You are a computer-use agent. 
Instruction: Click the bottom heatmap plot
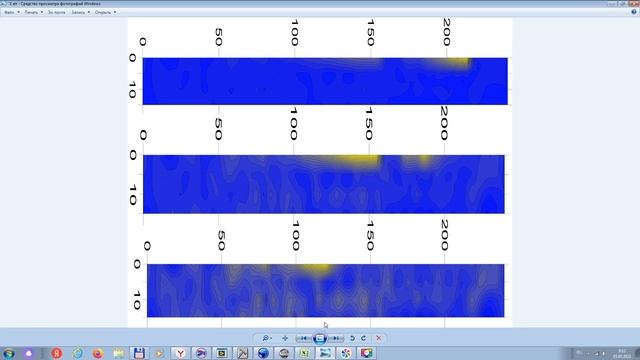coord(326,291)
